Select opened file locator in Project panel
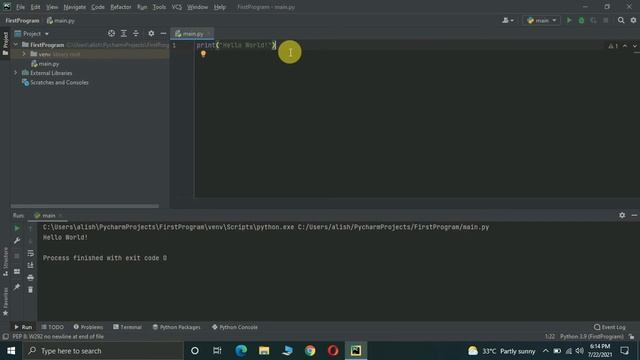Viewport: 640px width, 360px height. (x=111, y=33)
